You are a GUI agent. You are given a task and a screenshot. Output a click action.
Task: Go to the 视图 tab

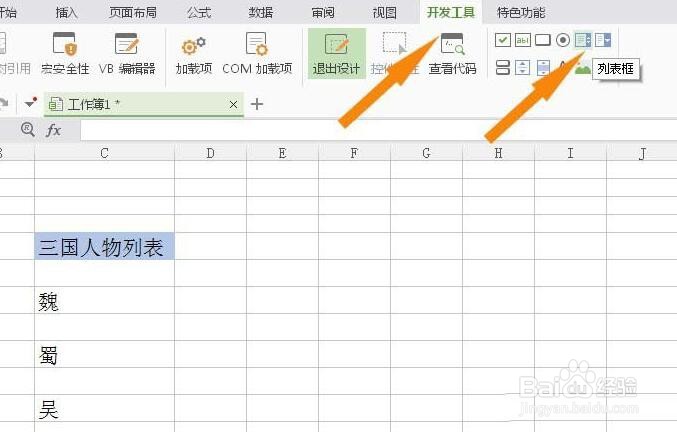(x=385, y=13)
